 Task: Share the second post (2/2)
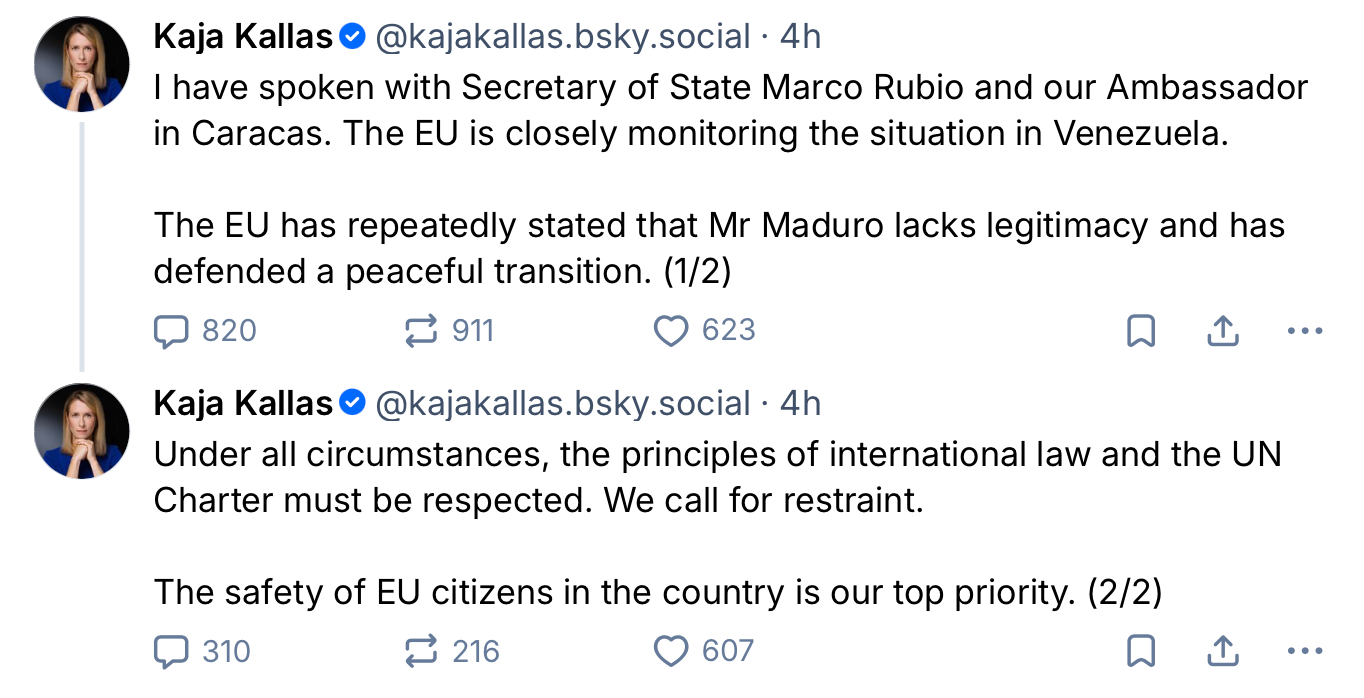[x=1223, y=652]
